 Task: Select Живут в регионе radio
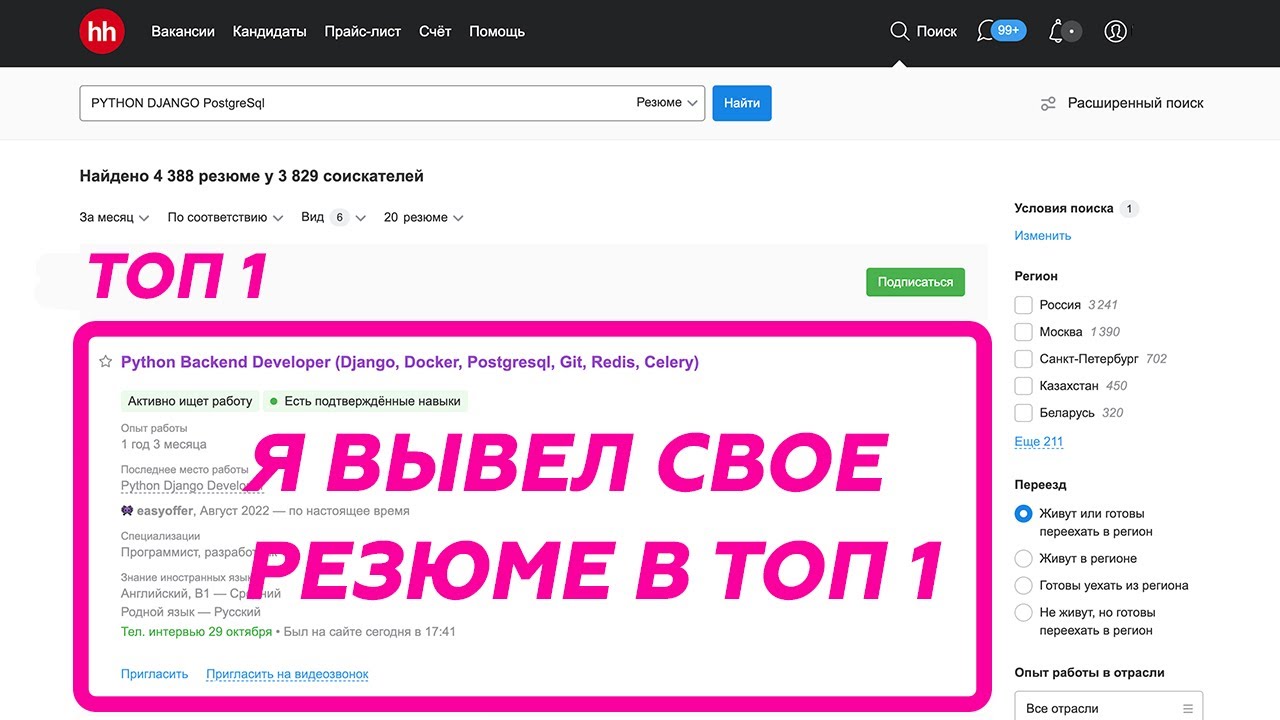[1023, 559]
